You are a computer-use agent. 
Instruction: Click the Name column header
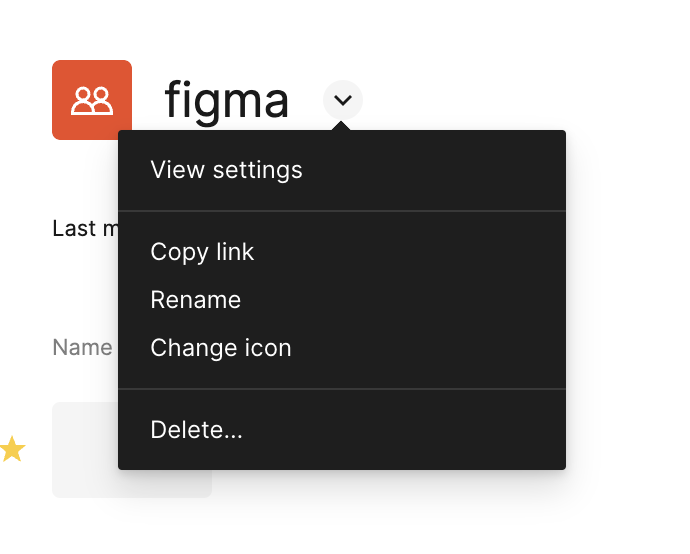(x=82, y=348)
